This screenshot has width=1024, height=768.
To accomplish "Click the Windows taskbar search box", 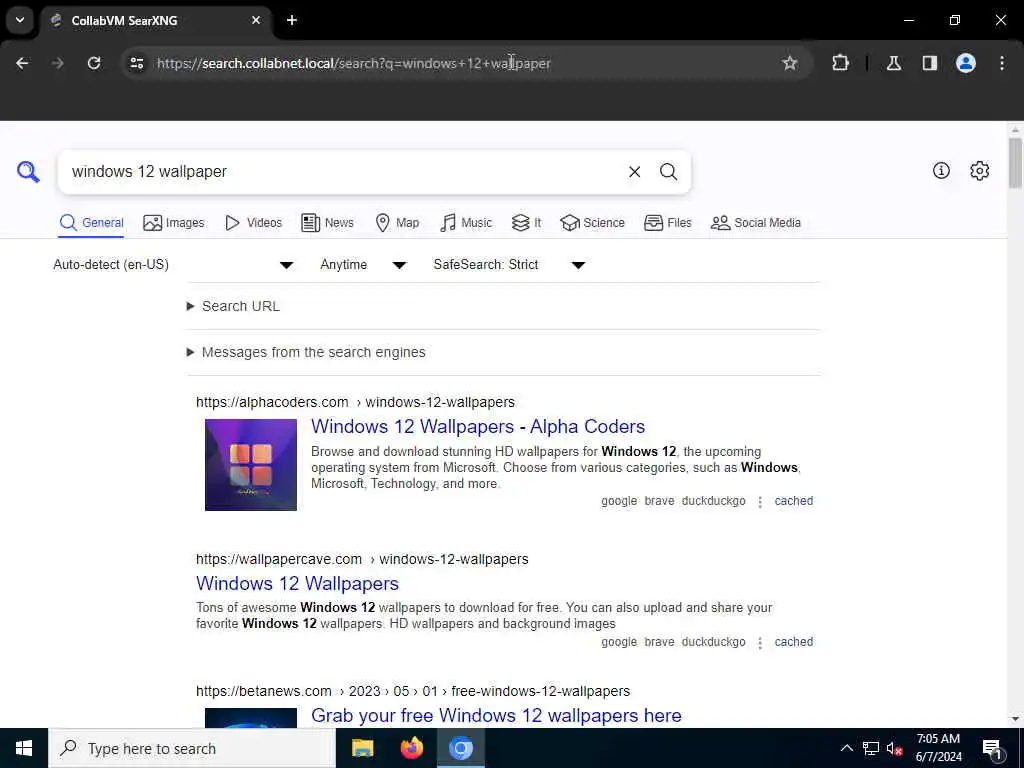I will pyautogui.click(x=192, y=748).
